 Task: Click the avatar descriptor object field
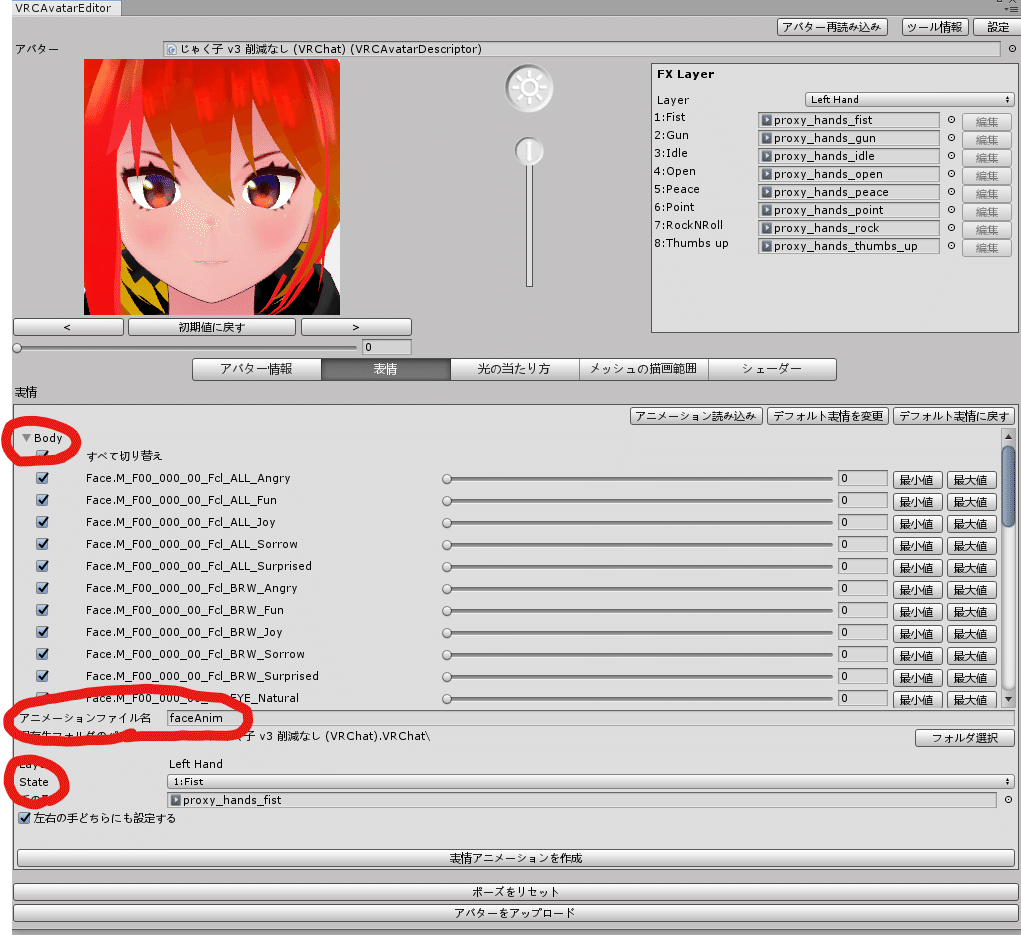click(x=582, y=49)
